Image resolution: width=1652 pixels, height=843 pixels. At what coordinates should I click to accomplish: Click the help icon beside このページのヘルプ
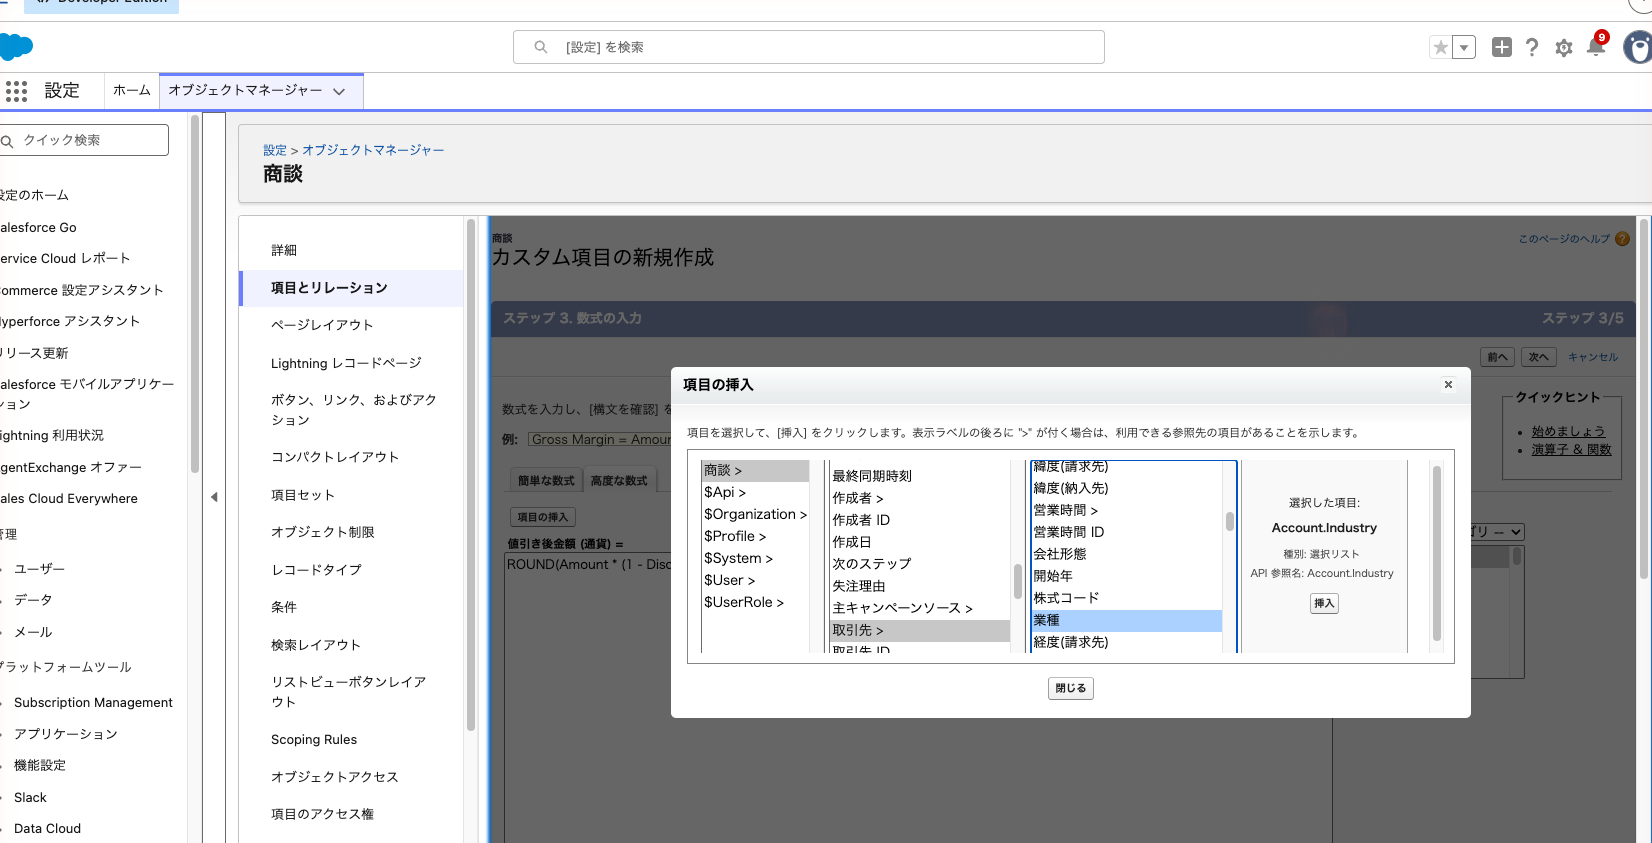[x=1622, y=239]
